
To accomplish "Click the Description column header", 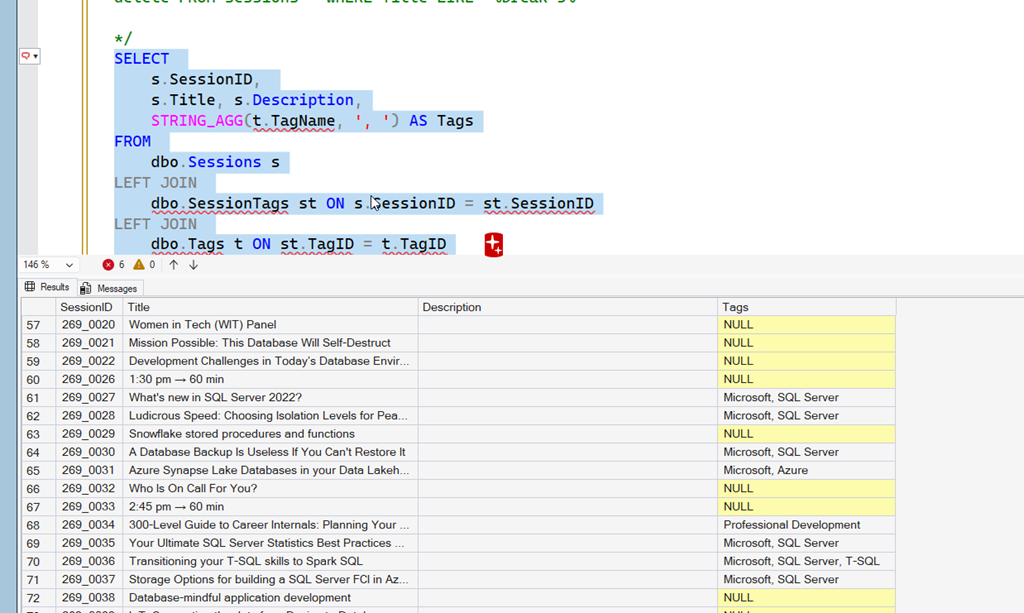I will pos(567,307).
